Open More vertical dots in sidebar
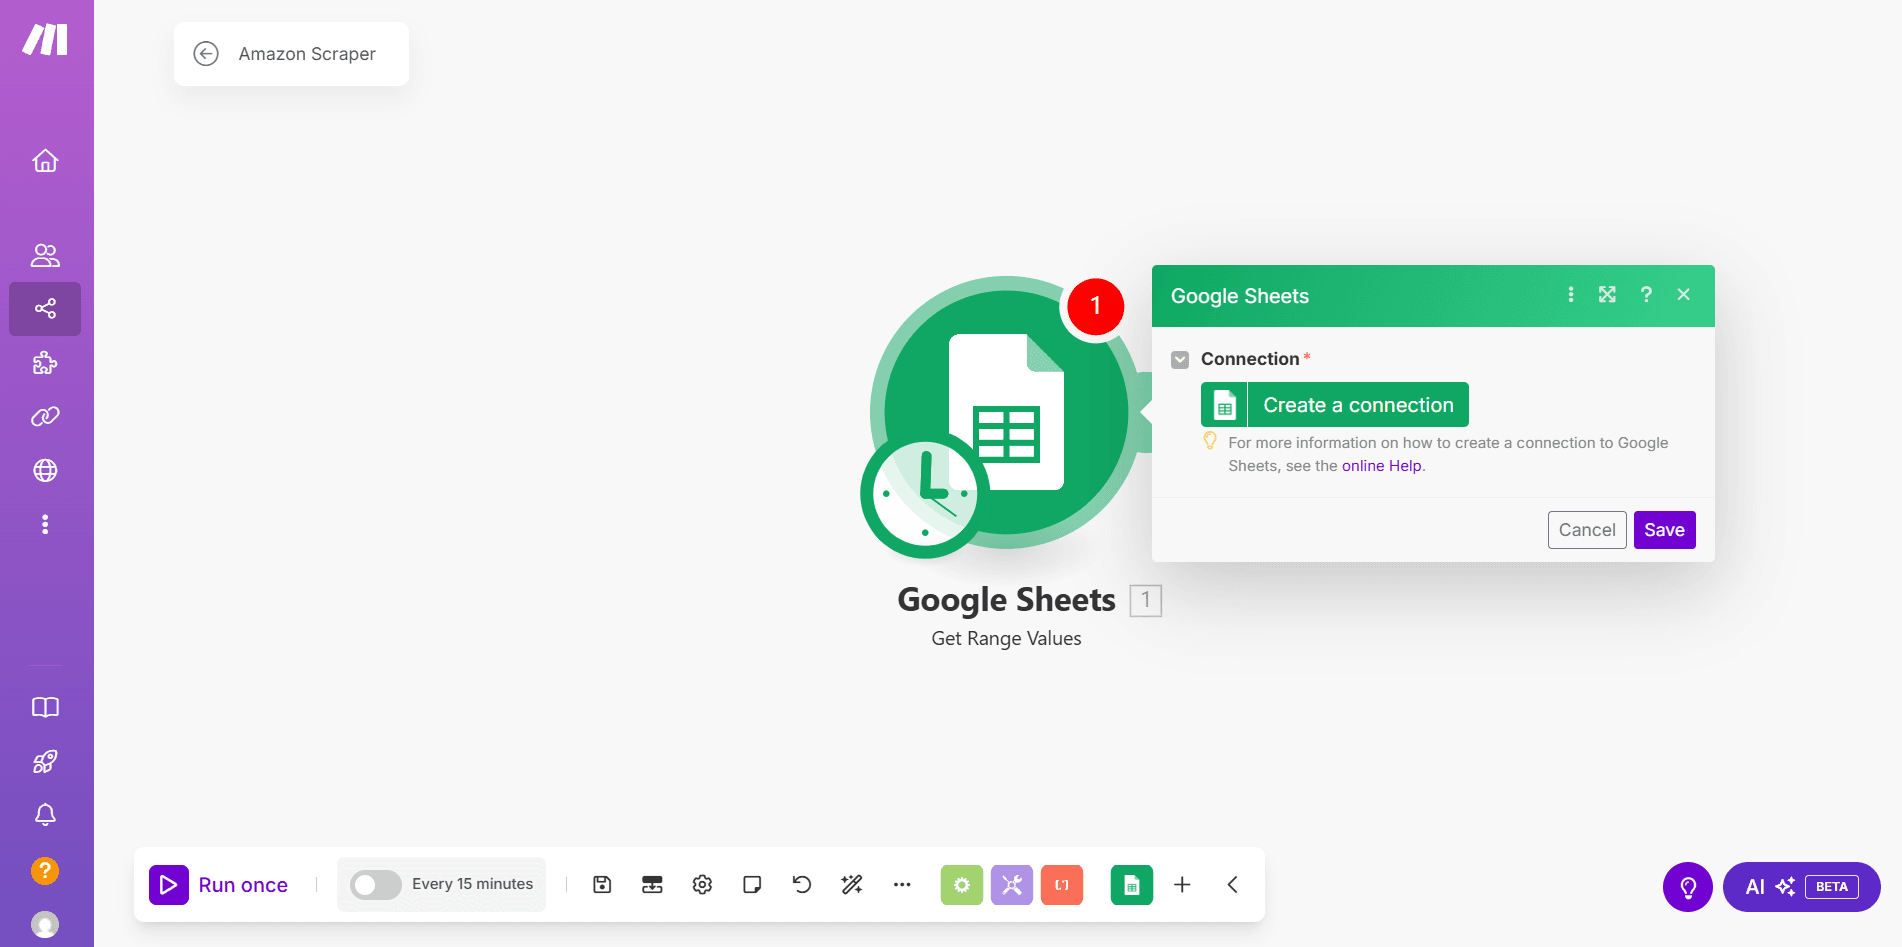This screenshot has width=1902, height=947. [x=45, y=524]
